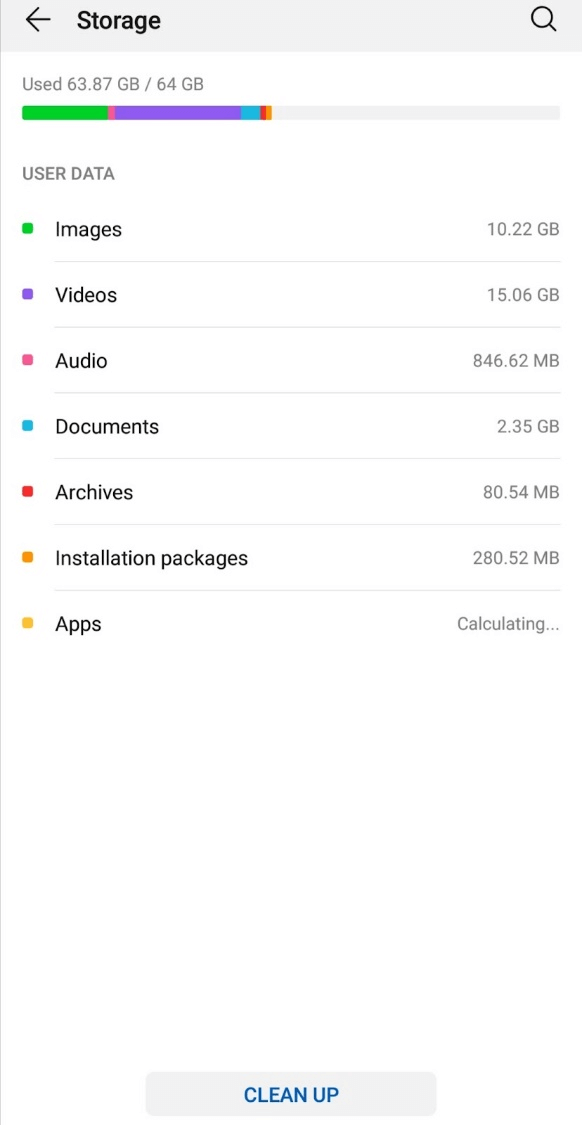Open the Archives category
The image size is (582, 1125).
(290, 492)
